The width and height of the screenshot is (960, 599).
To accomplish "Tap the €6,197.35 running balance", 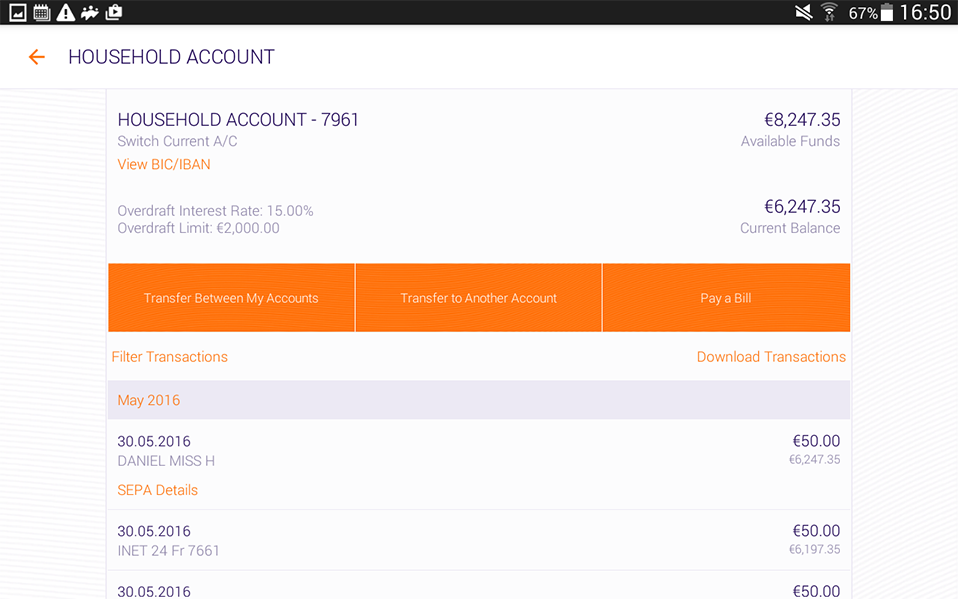I will [814, 549].
